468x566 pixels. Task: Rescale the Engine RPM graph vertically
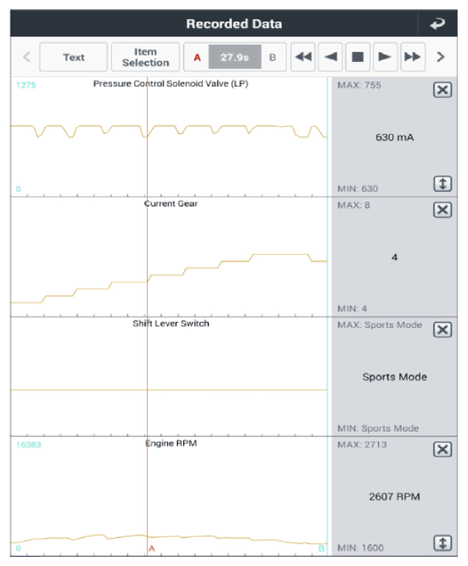[x=442, y=543]
